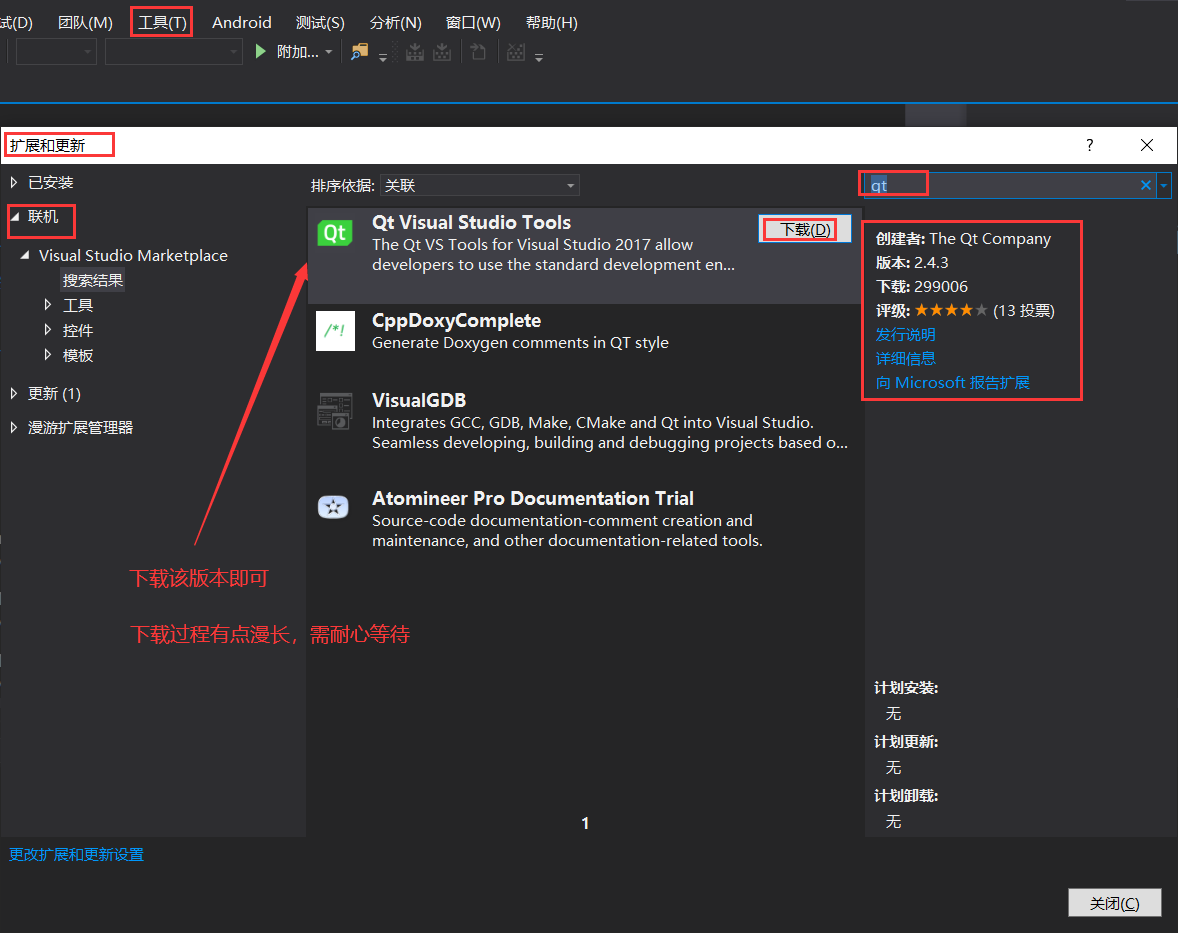Click the 版本: 2.4.3 version text
Screen dimensions: 1178x933
point(911,262)
